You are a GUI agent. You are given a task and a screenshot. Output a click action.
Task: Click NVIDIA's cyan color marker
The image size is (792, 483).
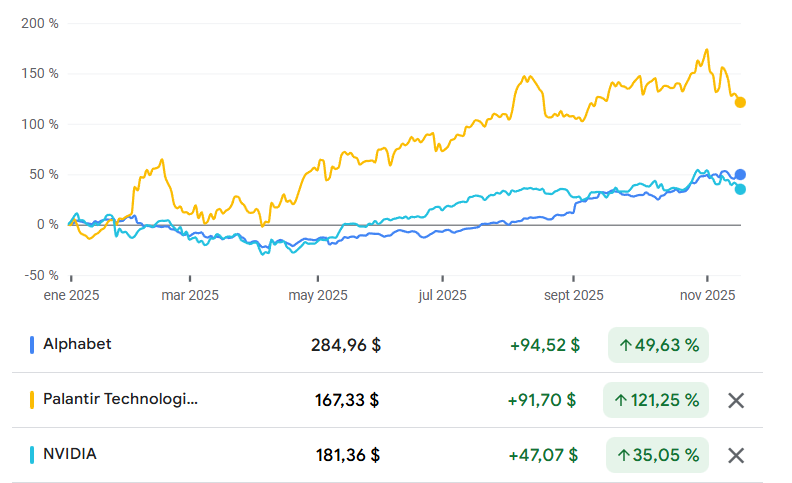[32, 455]
